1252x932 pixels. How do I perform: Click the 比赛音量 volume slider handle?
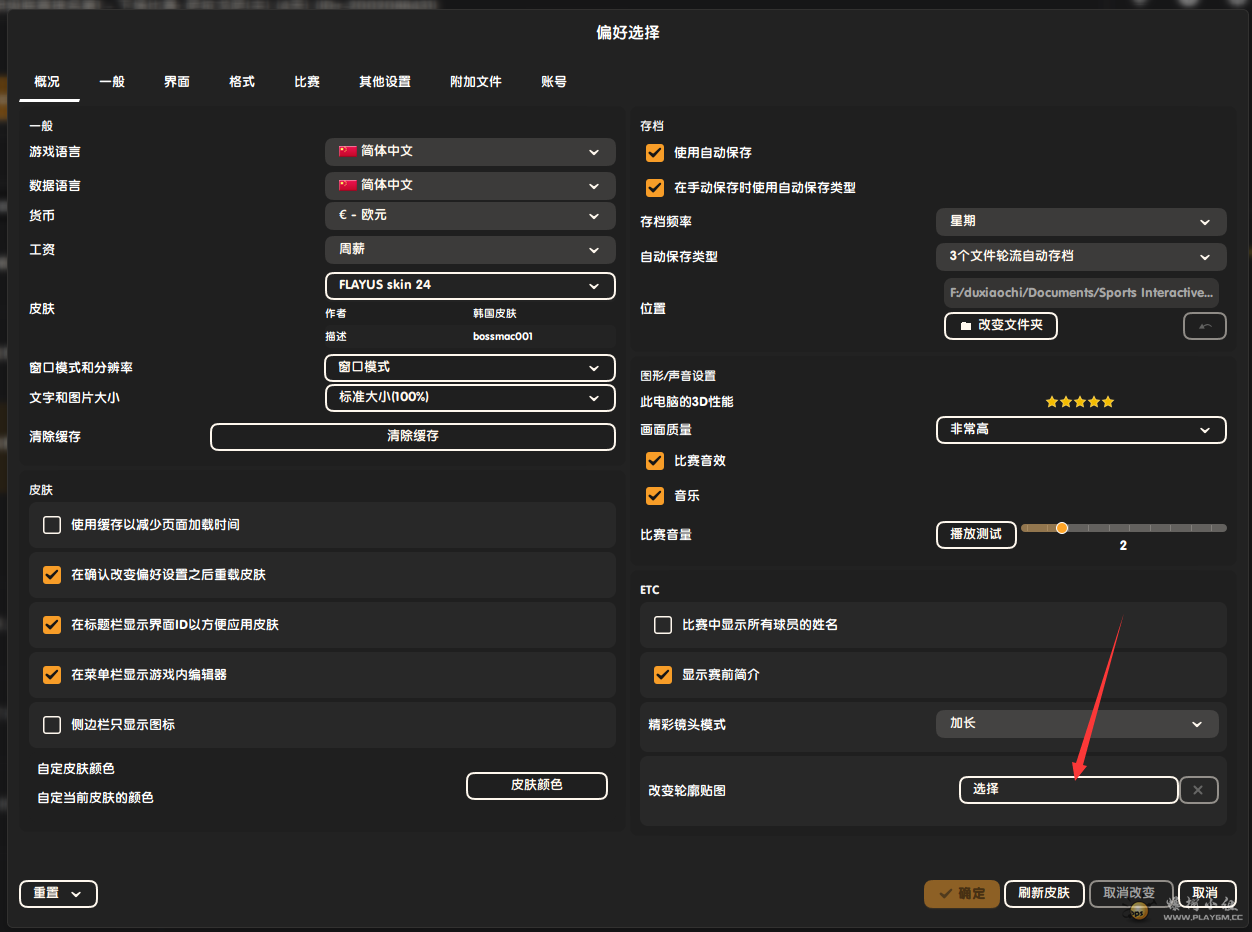pyautogui.click(x=1062, y=528)
